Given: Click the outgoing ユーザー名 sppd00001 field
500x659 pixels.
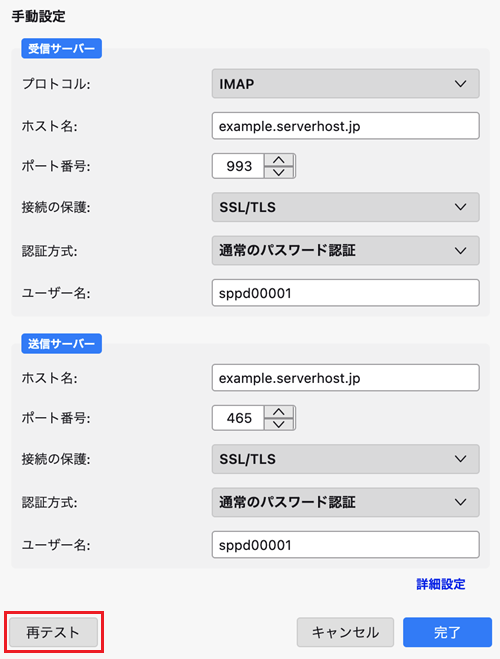Looking at the screenshot, I should [345, 545].
